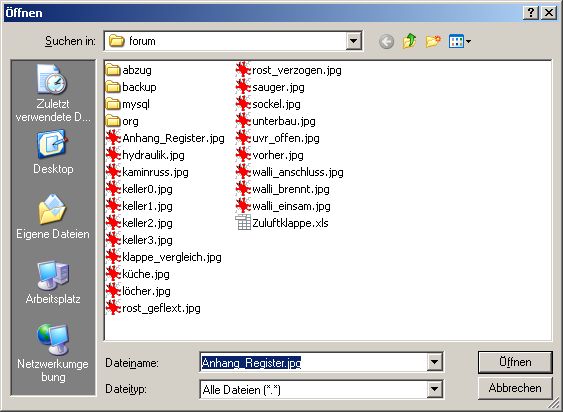563x412 pixels.
Task: Open Eigene Dateien in places bar
Action: (53, 217)
